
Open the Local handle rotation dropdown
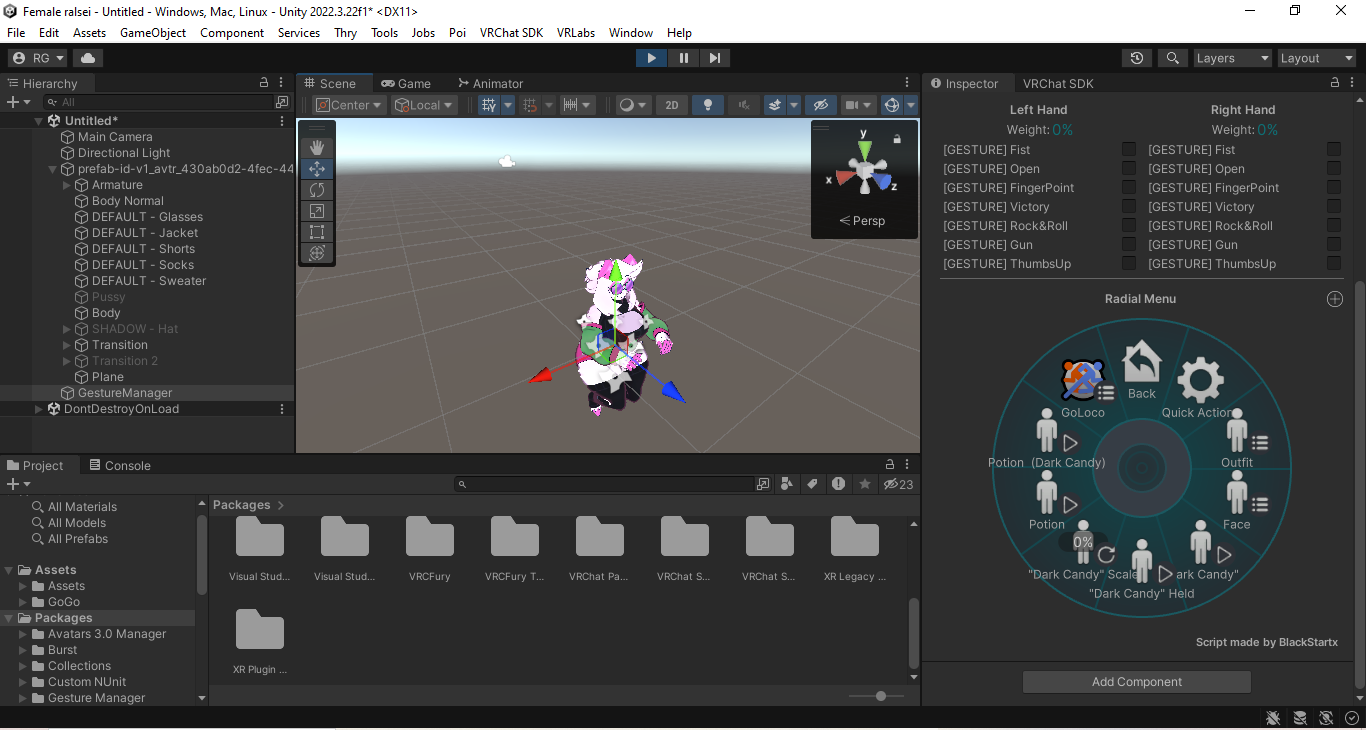click(x=424, y=105)
